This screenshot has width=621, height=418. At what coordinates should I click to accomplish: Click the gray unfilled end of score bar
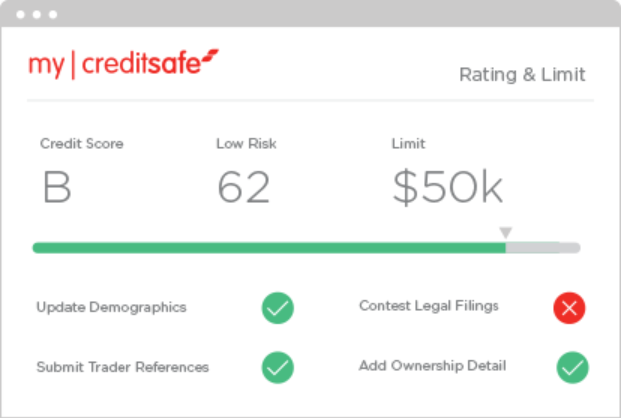[545, 248]
